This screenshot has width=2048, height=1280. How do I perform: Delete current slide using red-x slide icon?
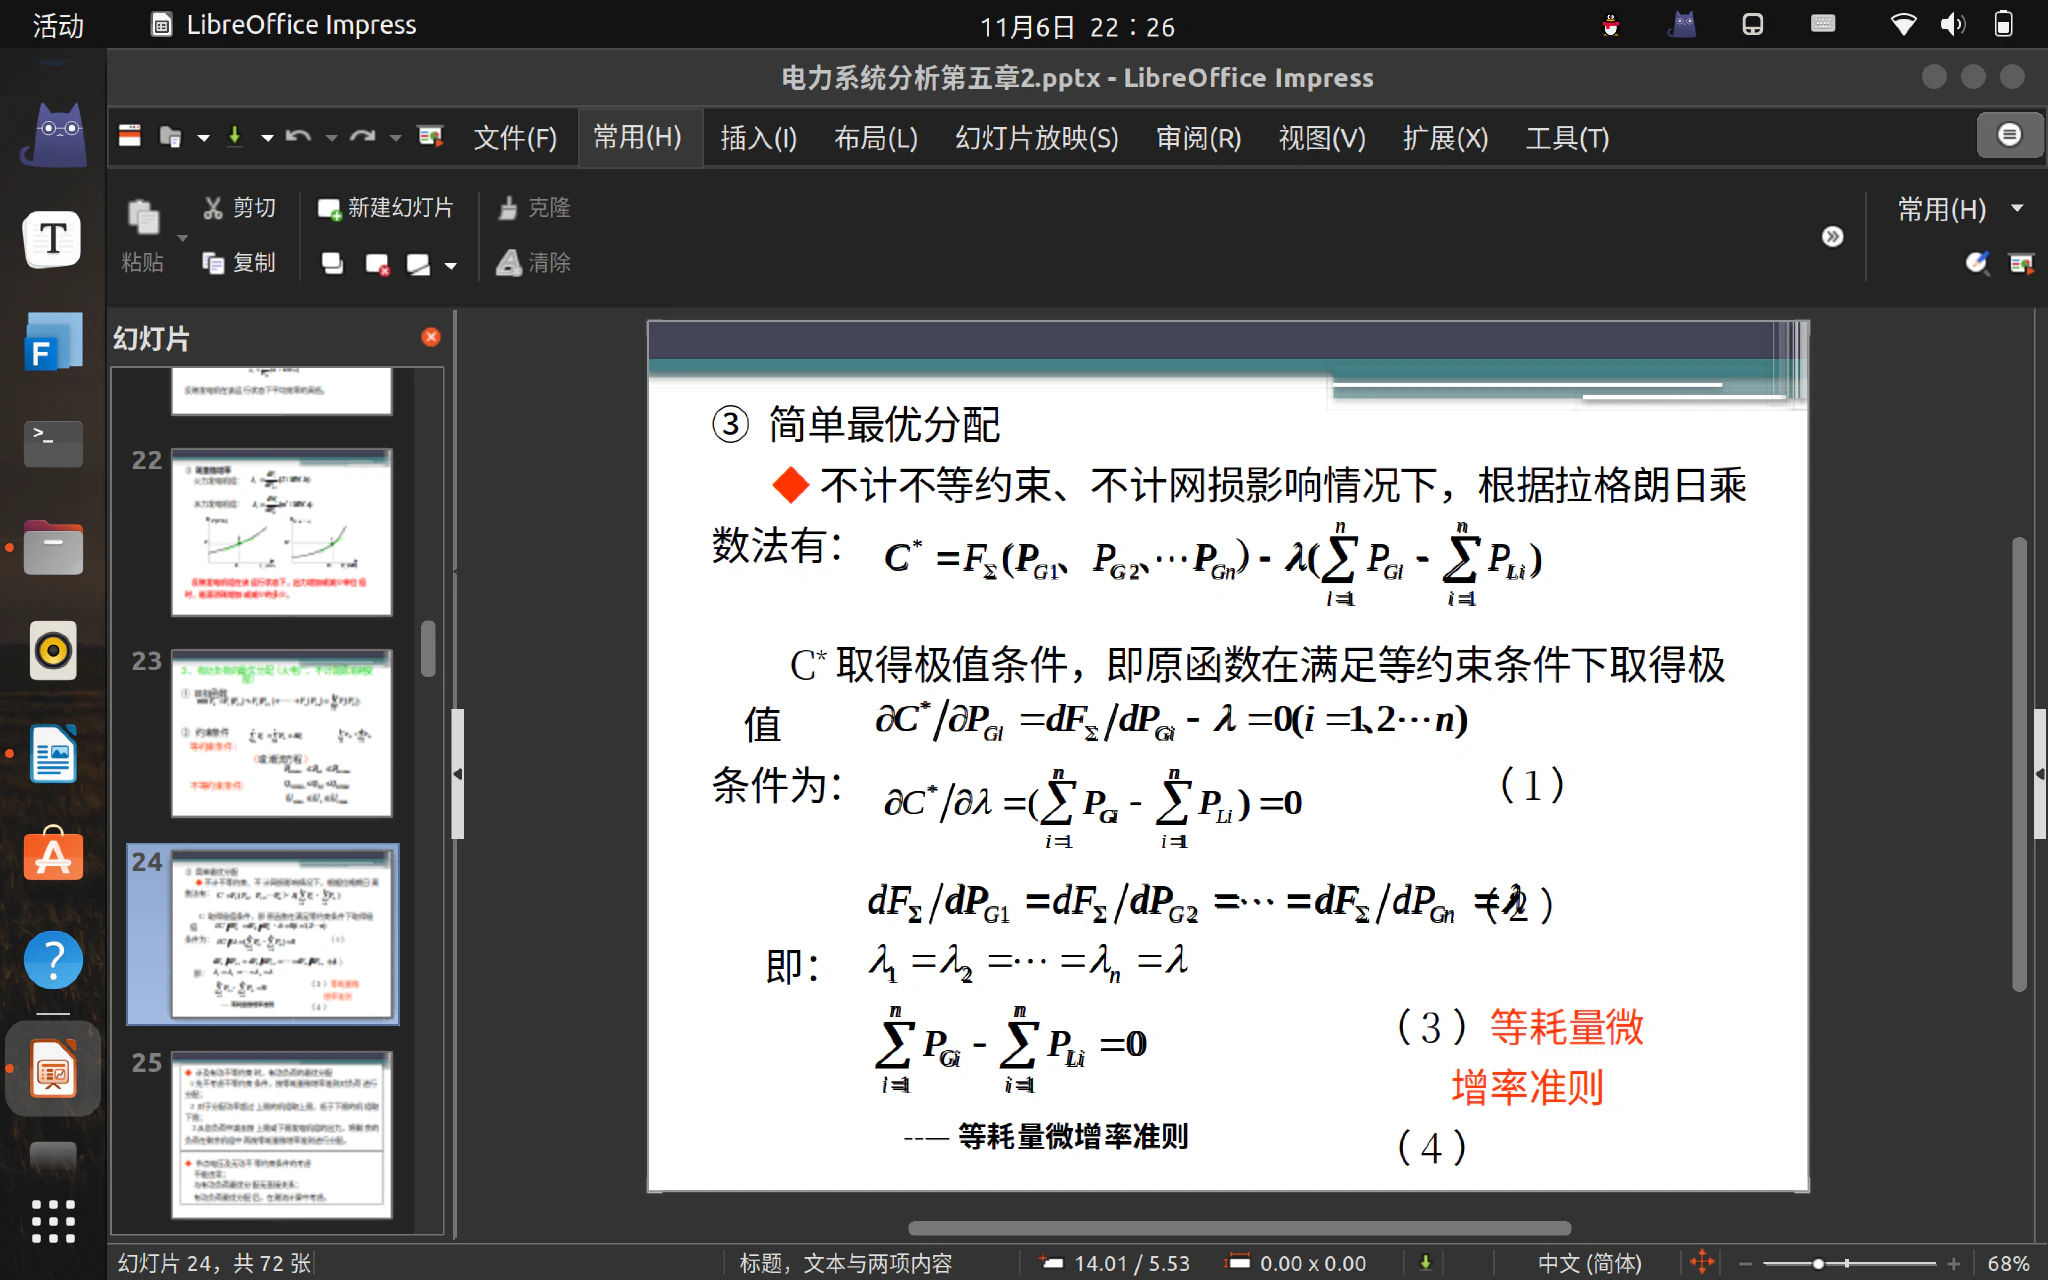point(379,263)
